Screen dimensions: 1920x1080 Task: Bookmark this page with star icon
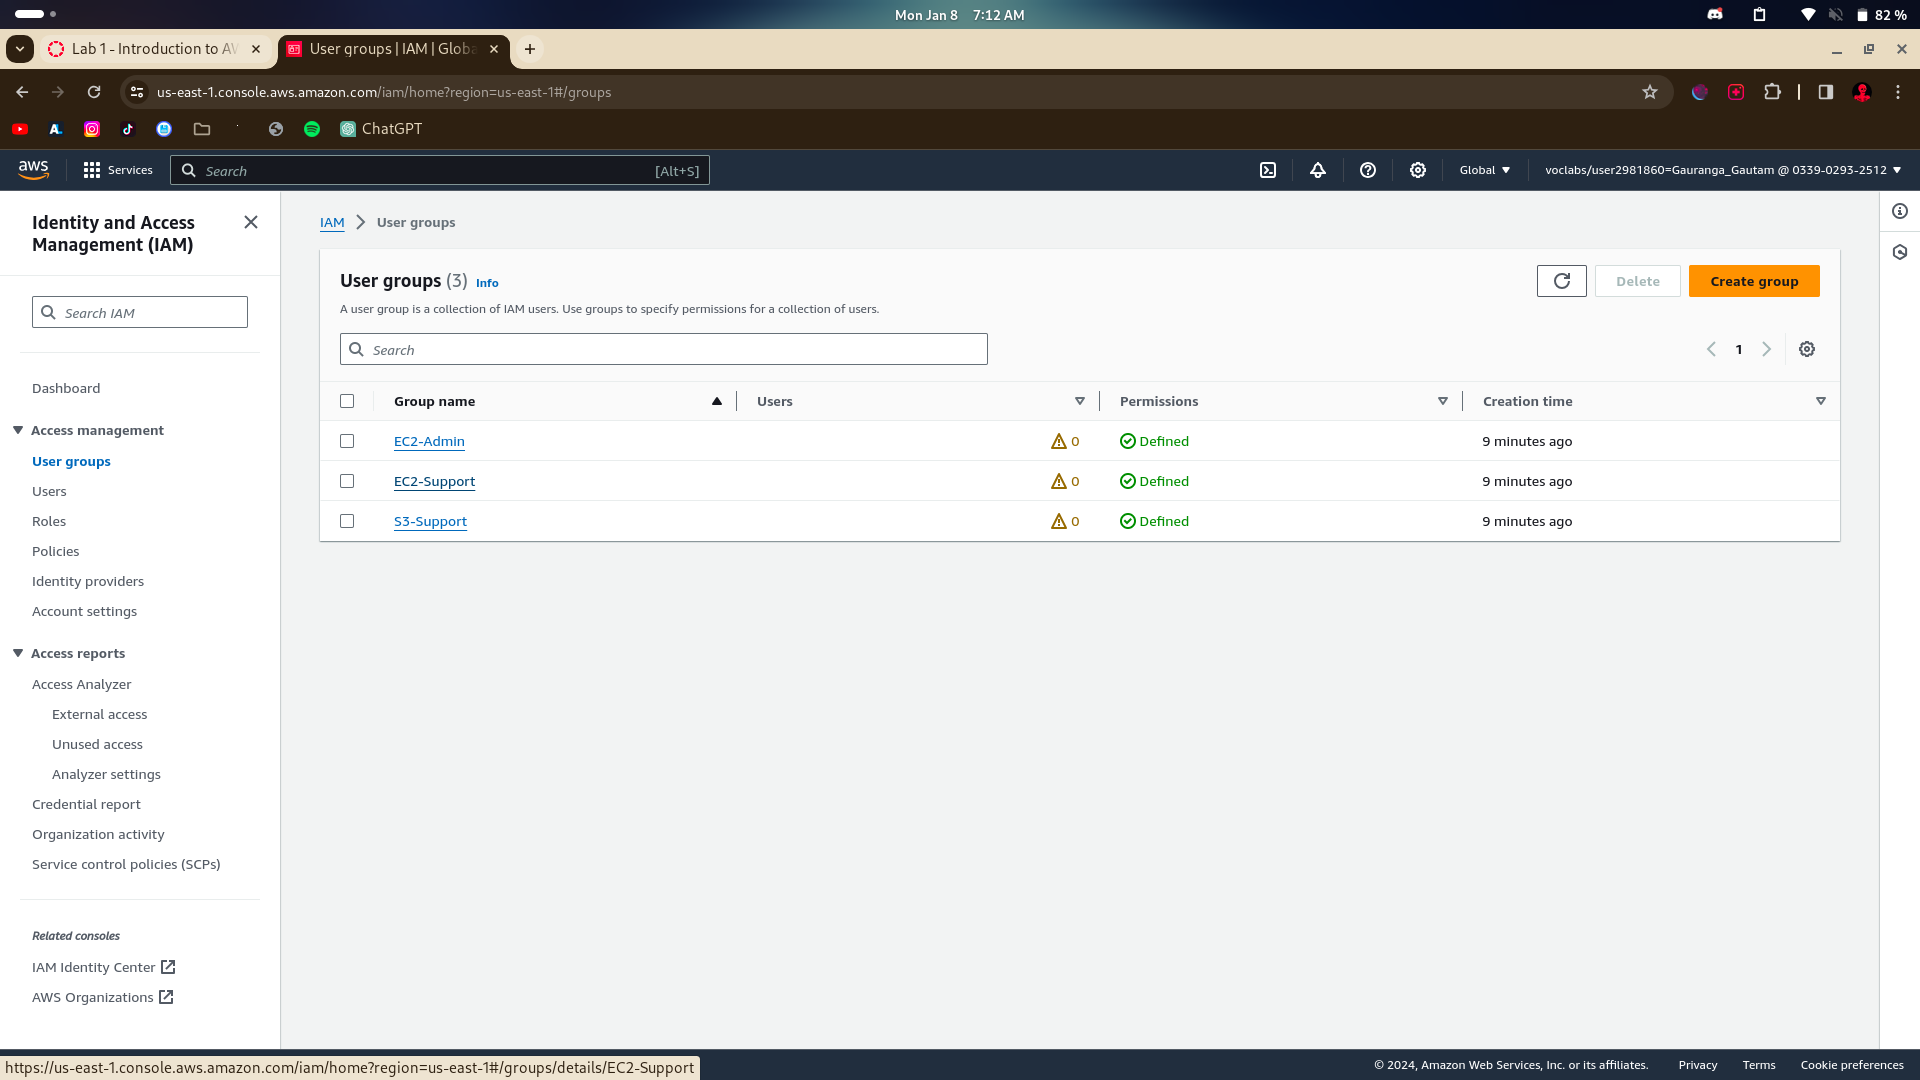(x=1650, y=92)
